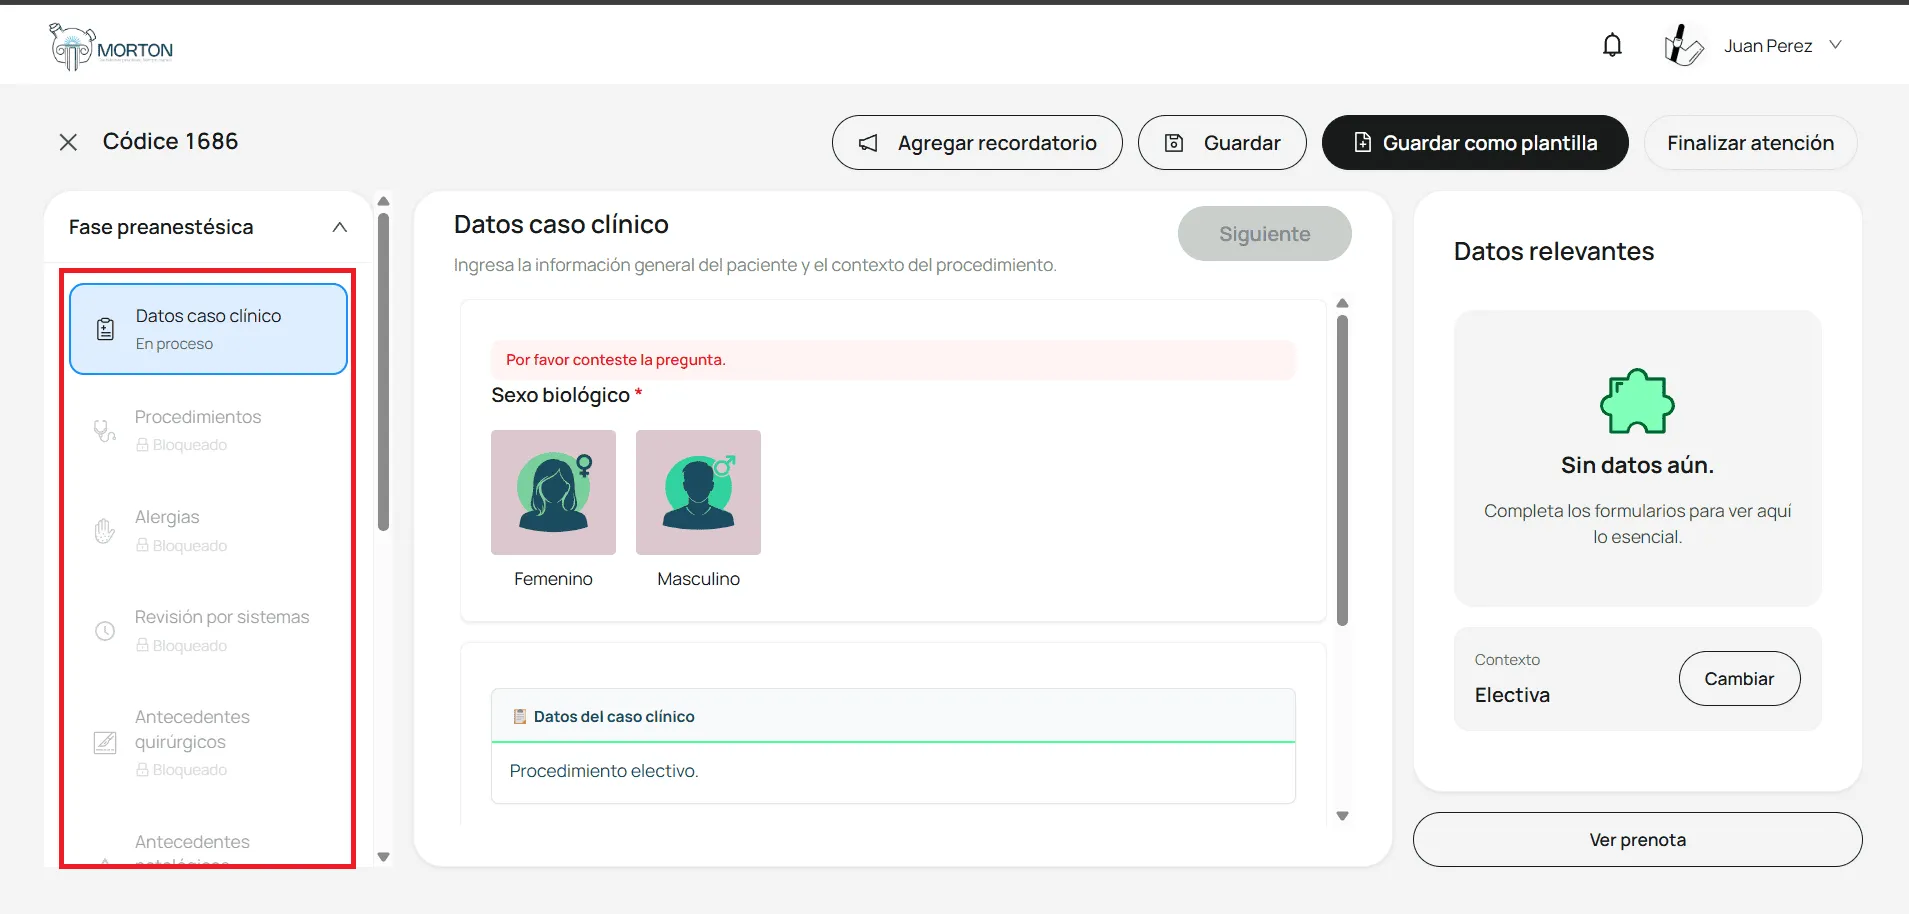Click the Femenino label text
1909x914 pixels.
[x=553, y=579]
